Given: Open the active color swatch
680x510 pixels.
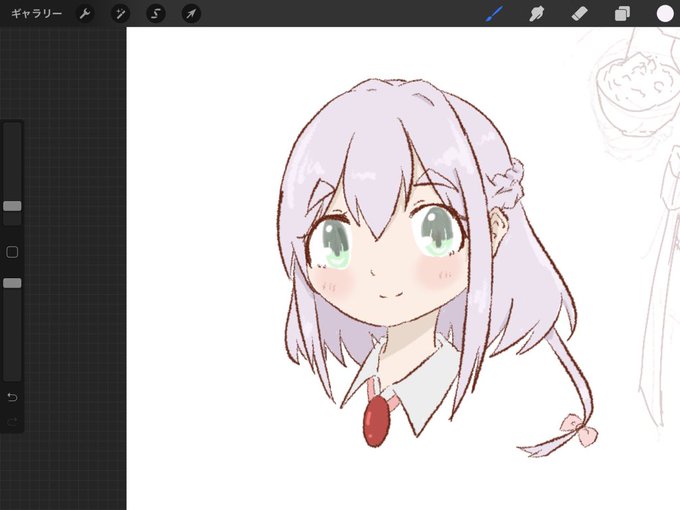Looking at the screenshot, I should tap(664, 13).
